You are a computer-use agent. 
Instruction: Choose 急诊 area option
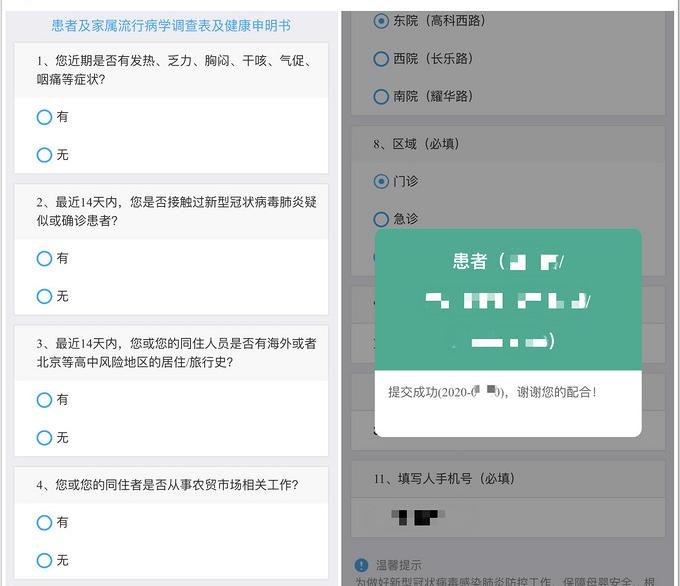point(381,219)
